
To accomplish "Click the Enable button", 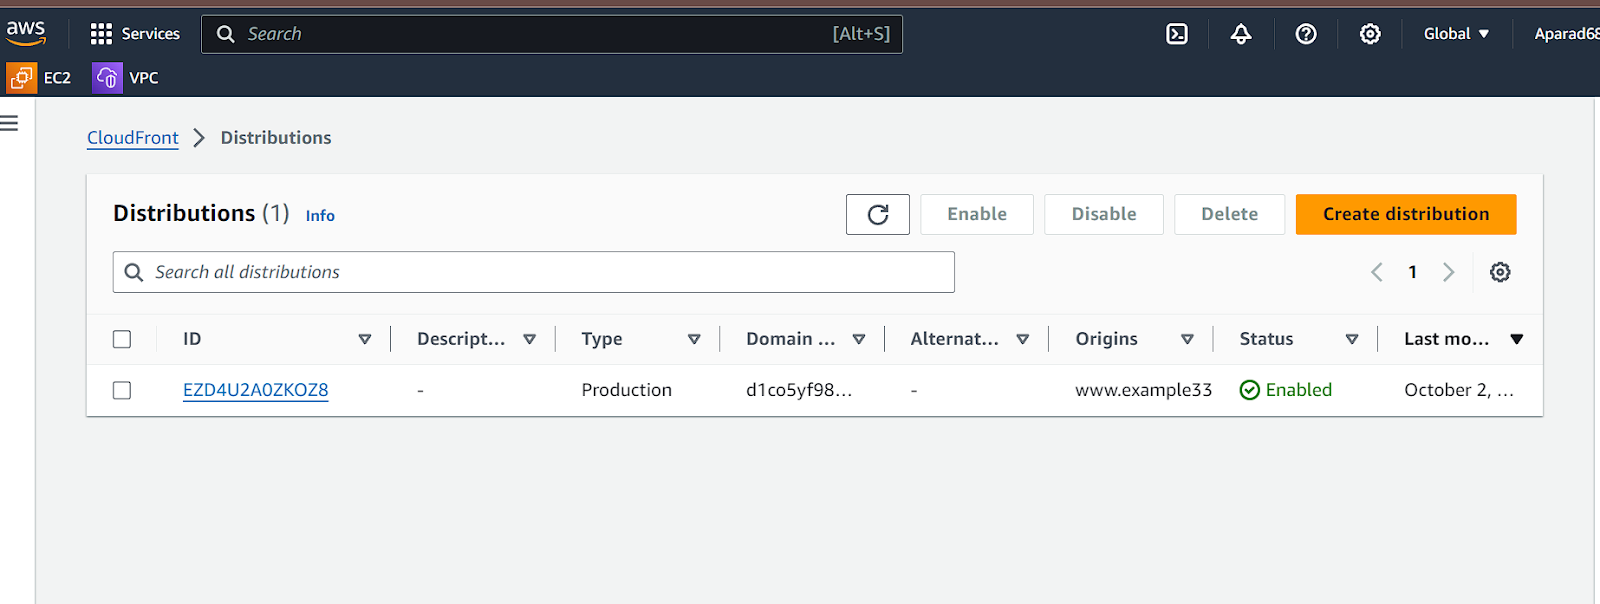I will (977, 214).
